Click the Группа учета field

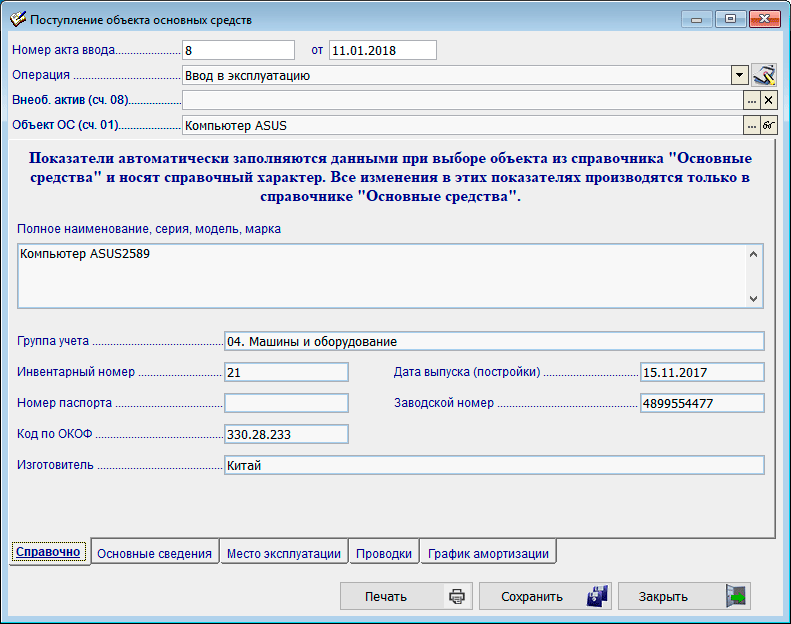click(494, 342)
